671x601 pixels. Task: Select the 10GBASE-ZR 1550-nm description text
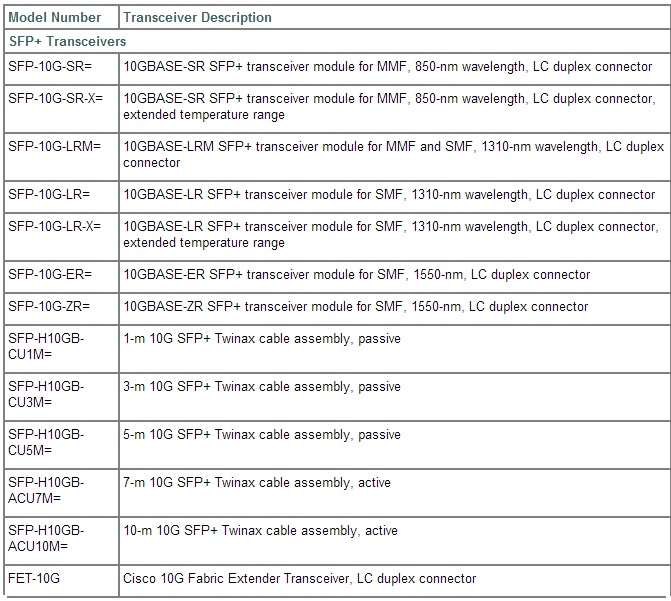[x=356, y=306]
